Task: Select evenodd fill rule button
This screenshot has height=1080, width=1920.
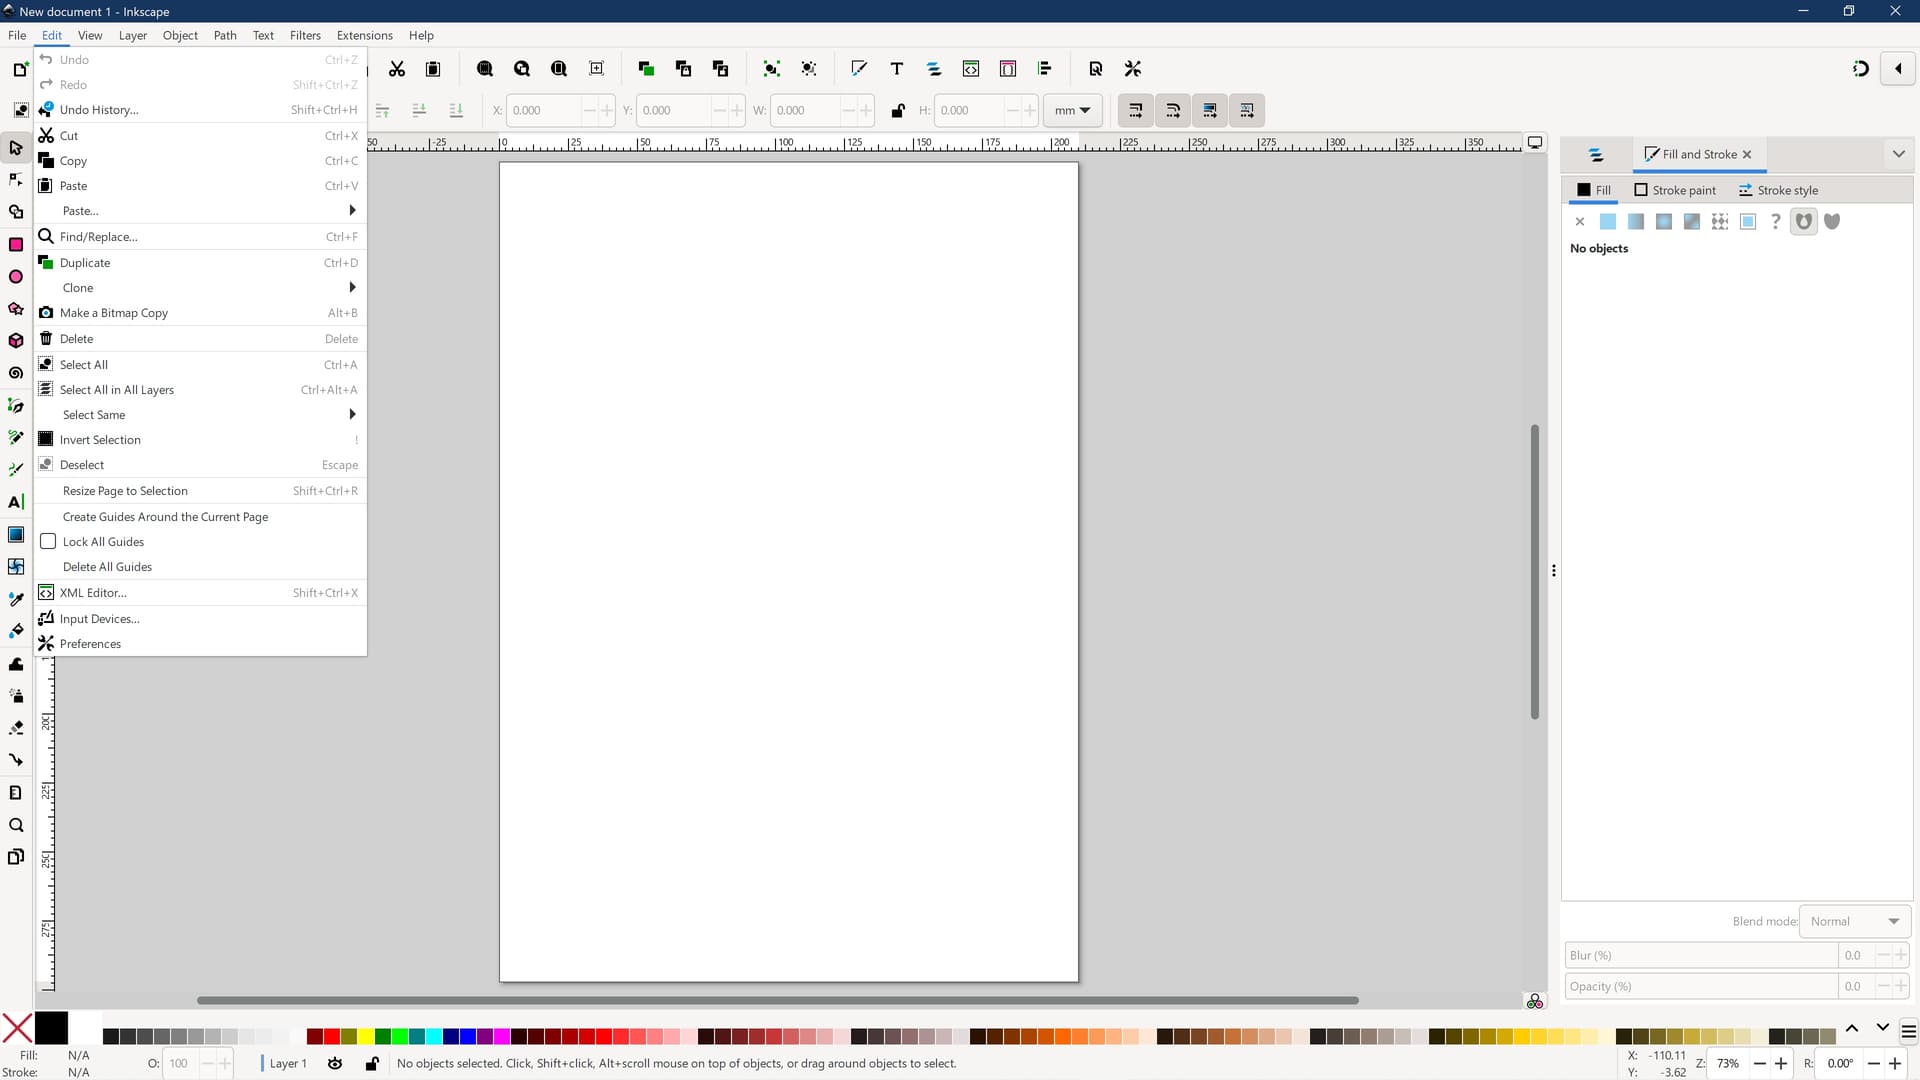Action: pyautogui.click(x=1804, y=222)
